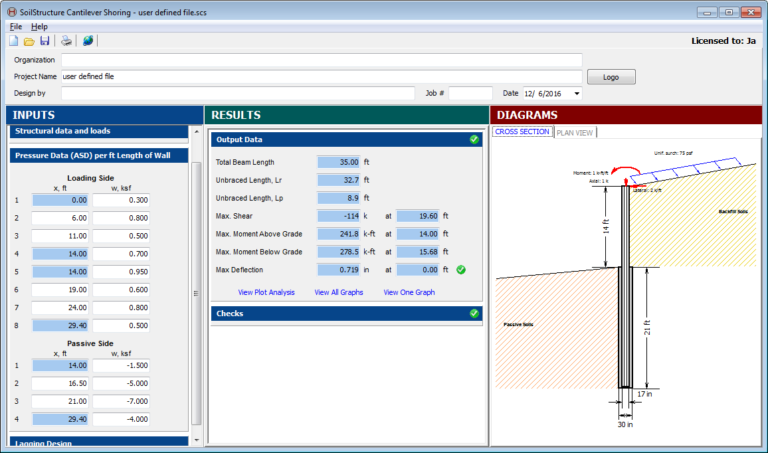Click Loading Side row 4 w value 0.700

pyautogui.click(x=121, y=254)
